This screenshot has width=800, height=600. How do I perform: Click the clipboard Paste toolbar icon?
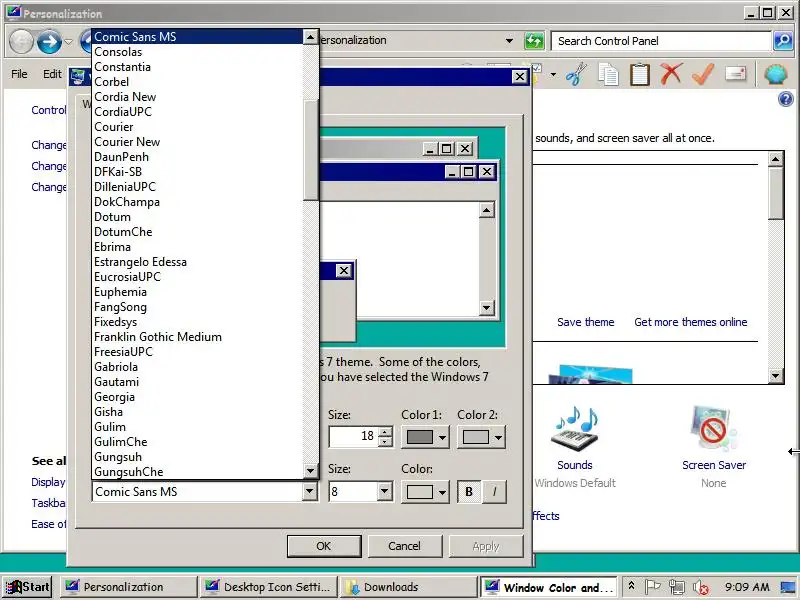[x=640, y=74]
